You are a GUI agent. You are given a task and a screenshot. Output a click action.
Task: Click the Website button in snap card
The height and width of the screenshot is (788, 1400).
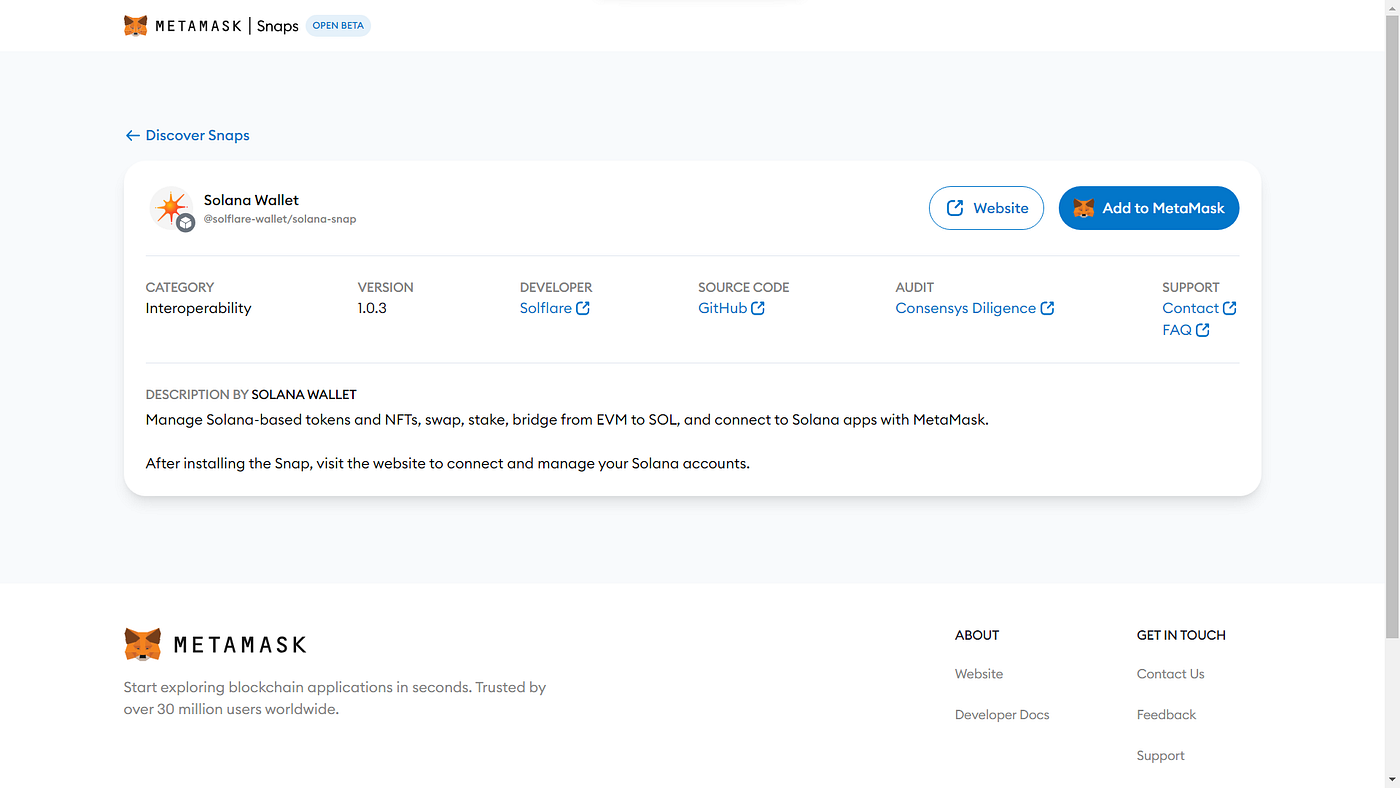[986, 208]
